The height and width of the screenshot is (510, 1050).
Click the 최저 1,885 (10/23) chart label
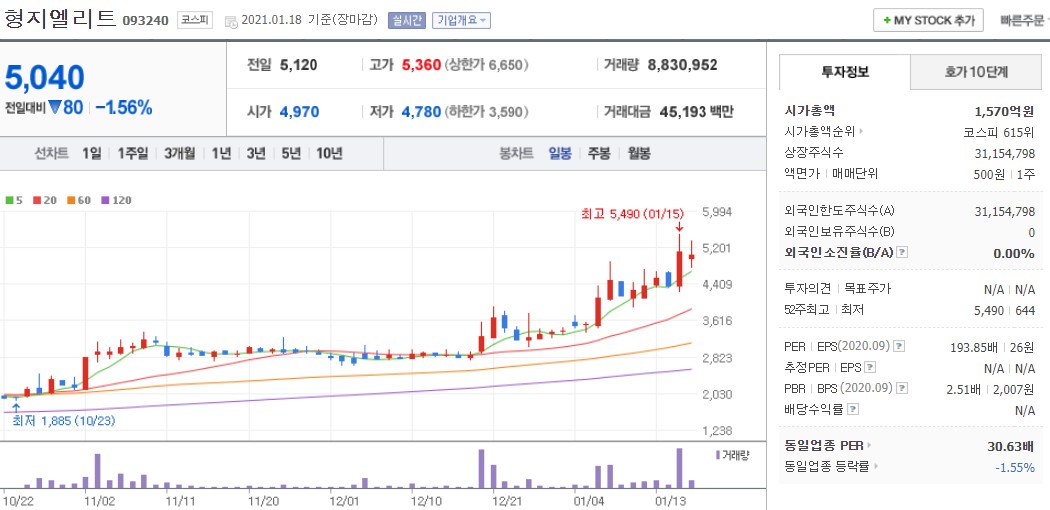click(62, 420)
